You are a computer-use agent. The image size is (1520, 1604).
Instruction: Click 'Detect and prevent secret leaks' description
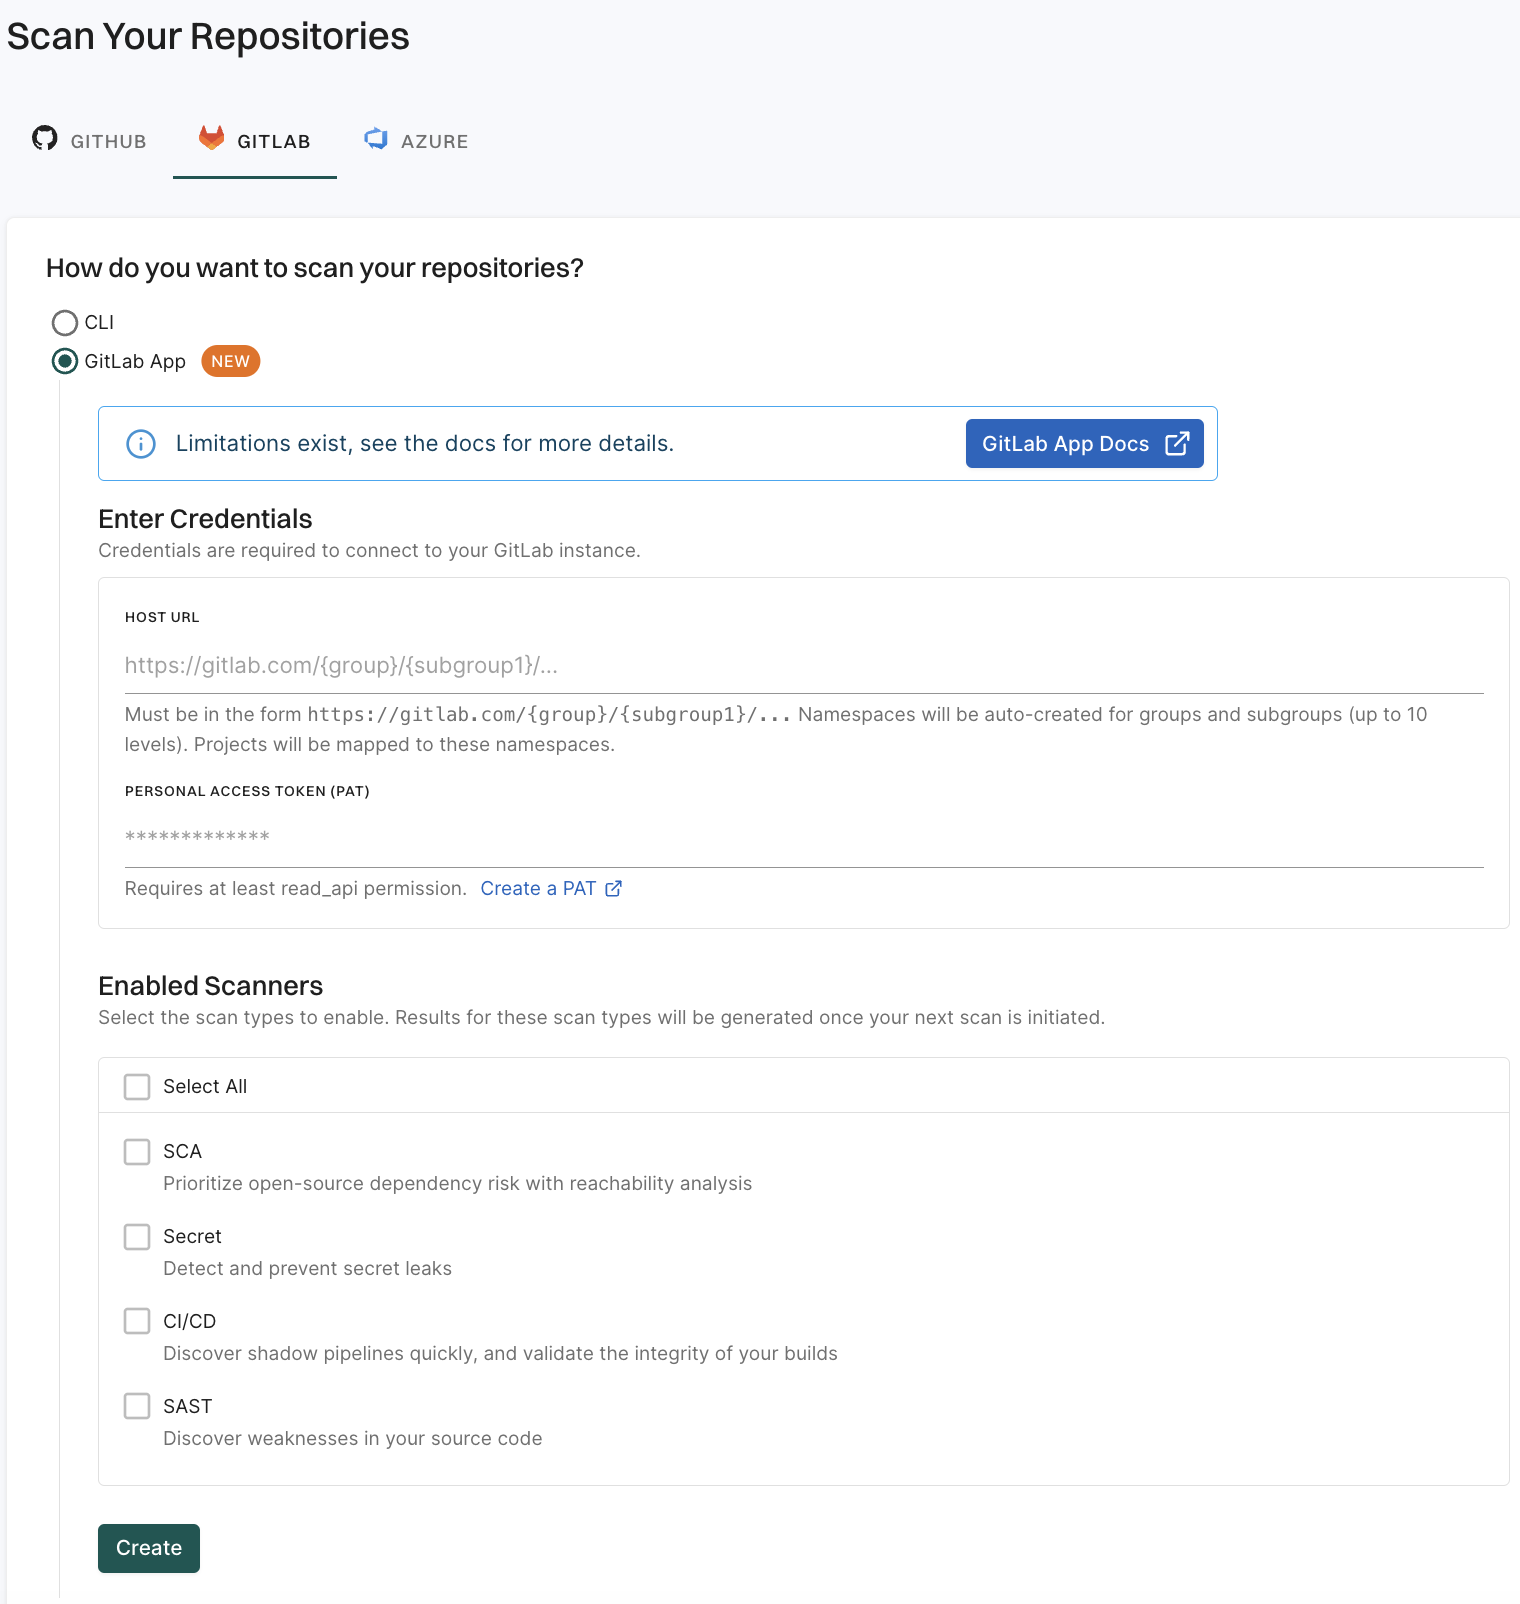pos(308,1268)
